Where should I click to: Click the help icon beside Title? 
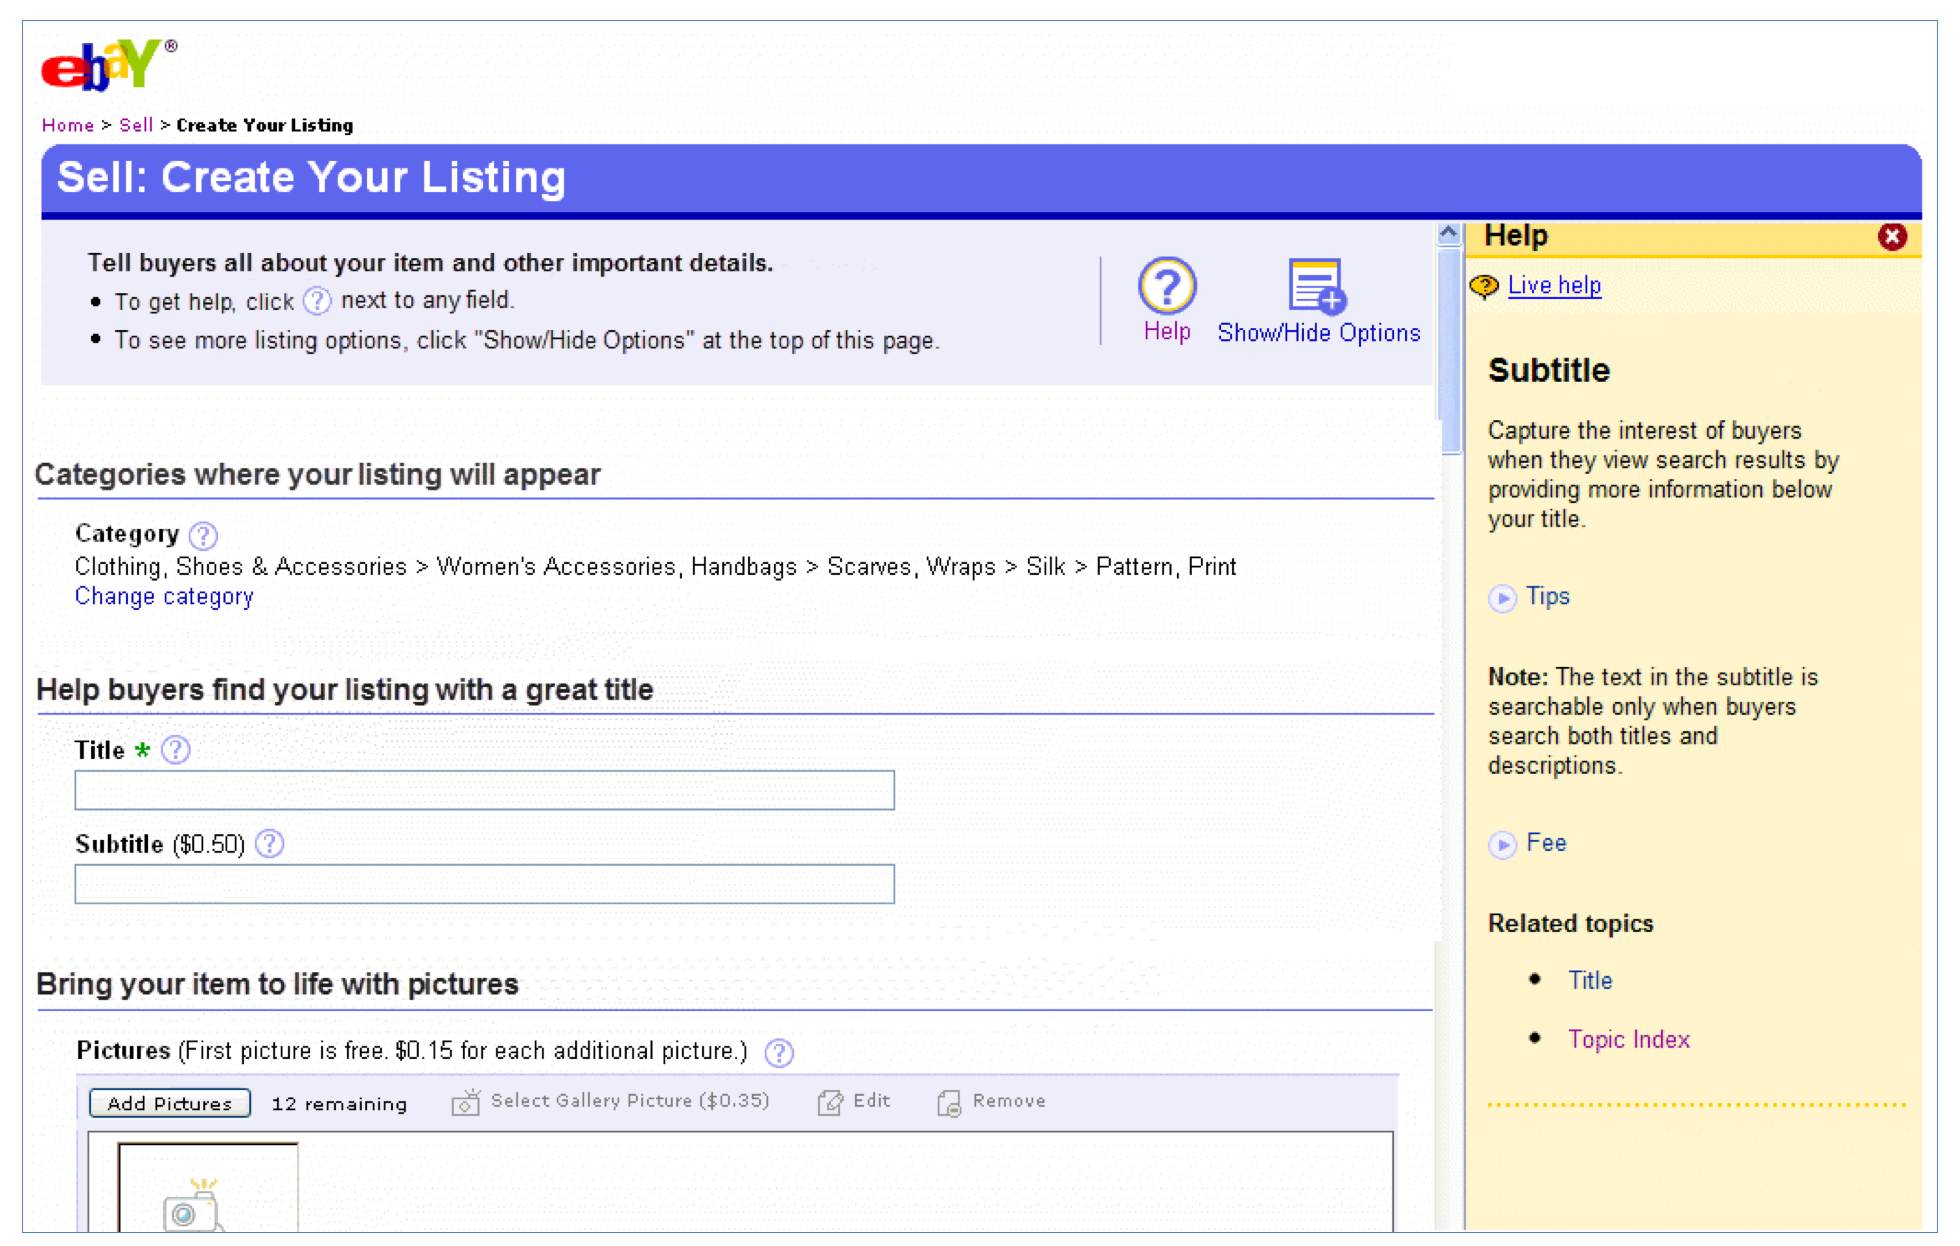[x=176, y=750]
